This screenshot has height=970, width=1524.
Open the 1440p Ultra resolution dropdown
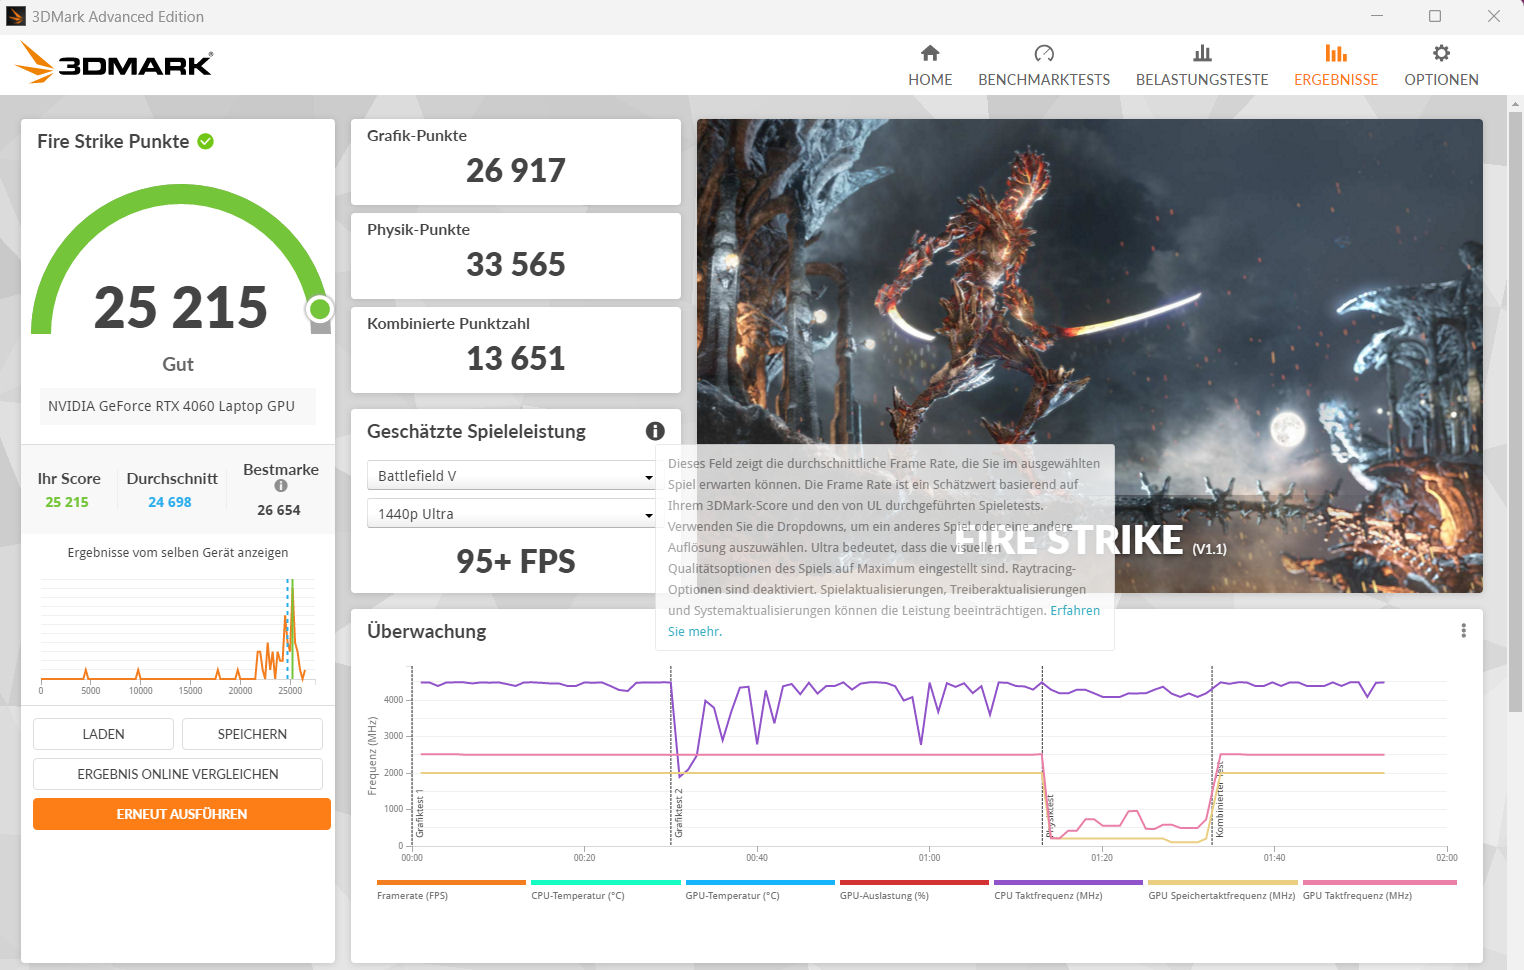(x=511, y=514)
